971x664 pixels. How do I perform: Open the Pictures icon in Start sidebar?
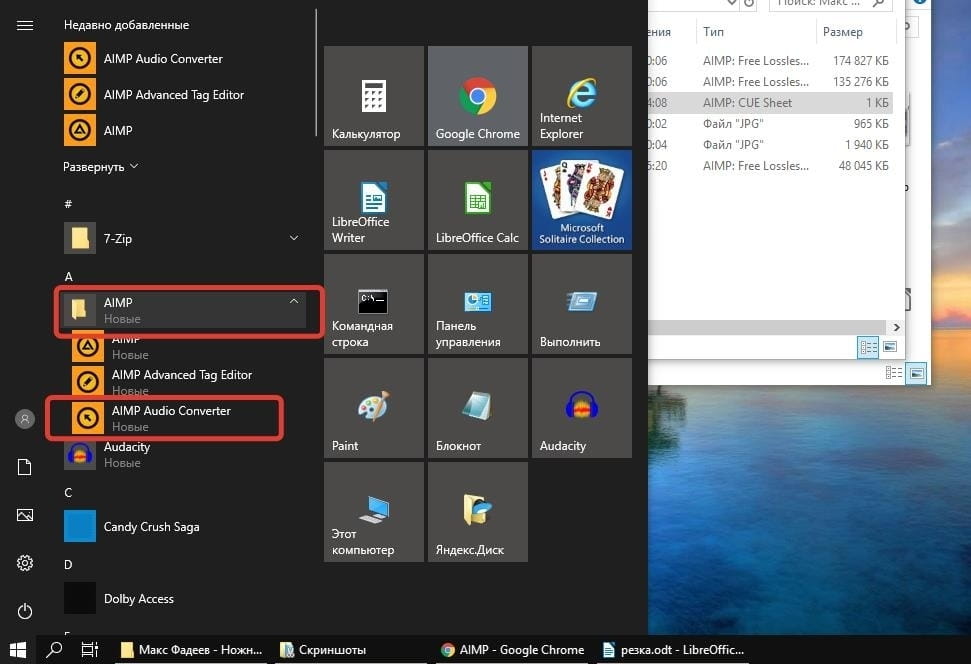25,515
